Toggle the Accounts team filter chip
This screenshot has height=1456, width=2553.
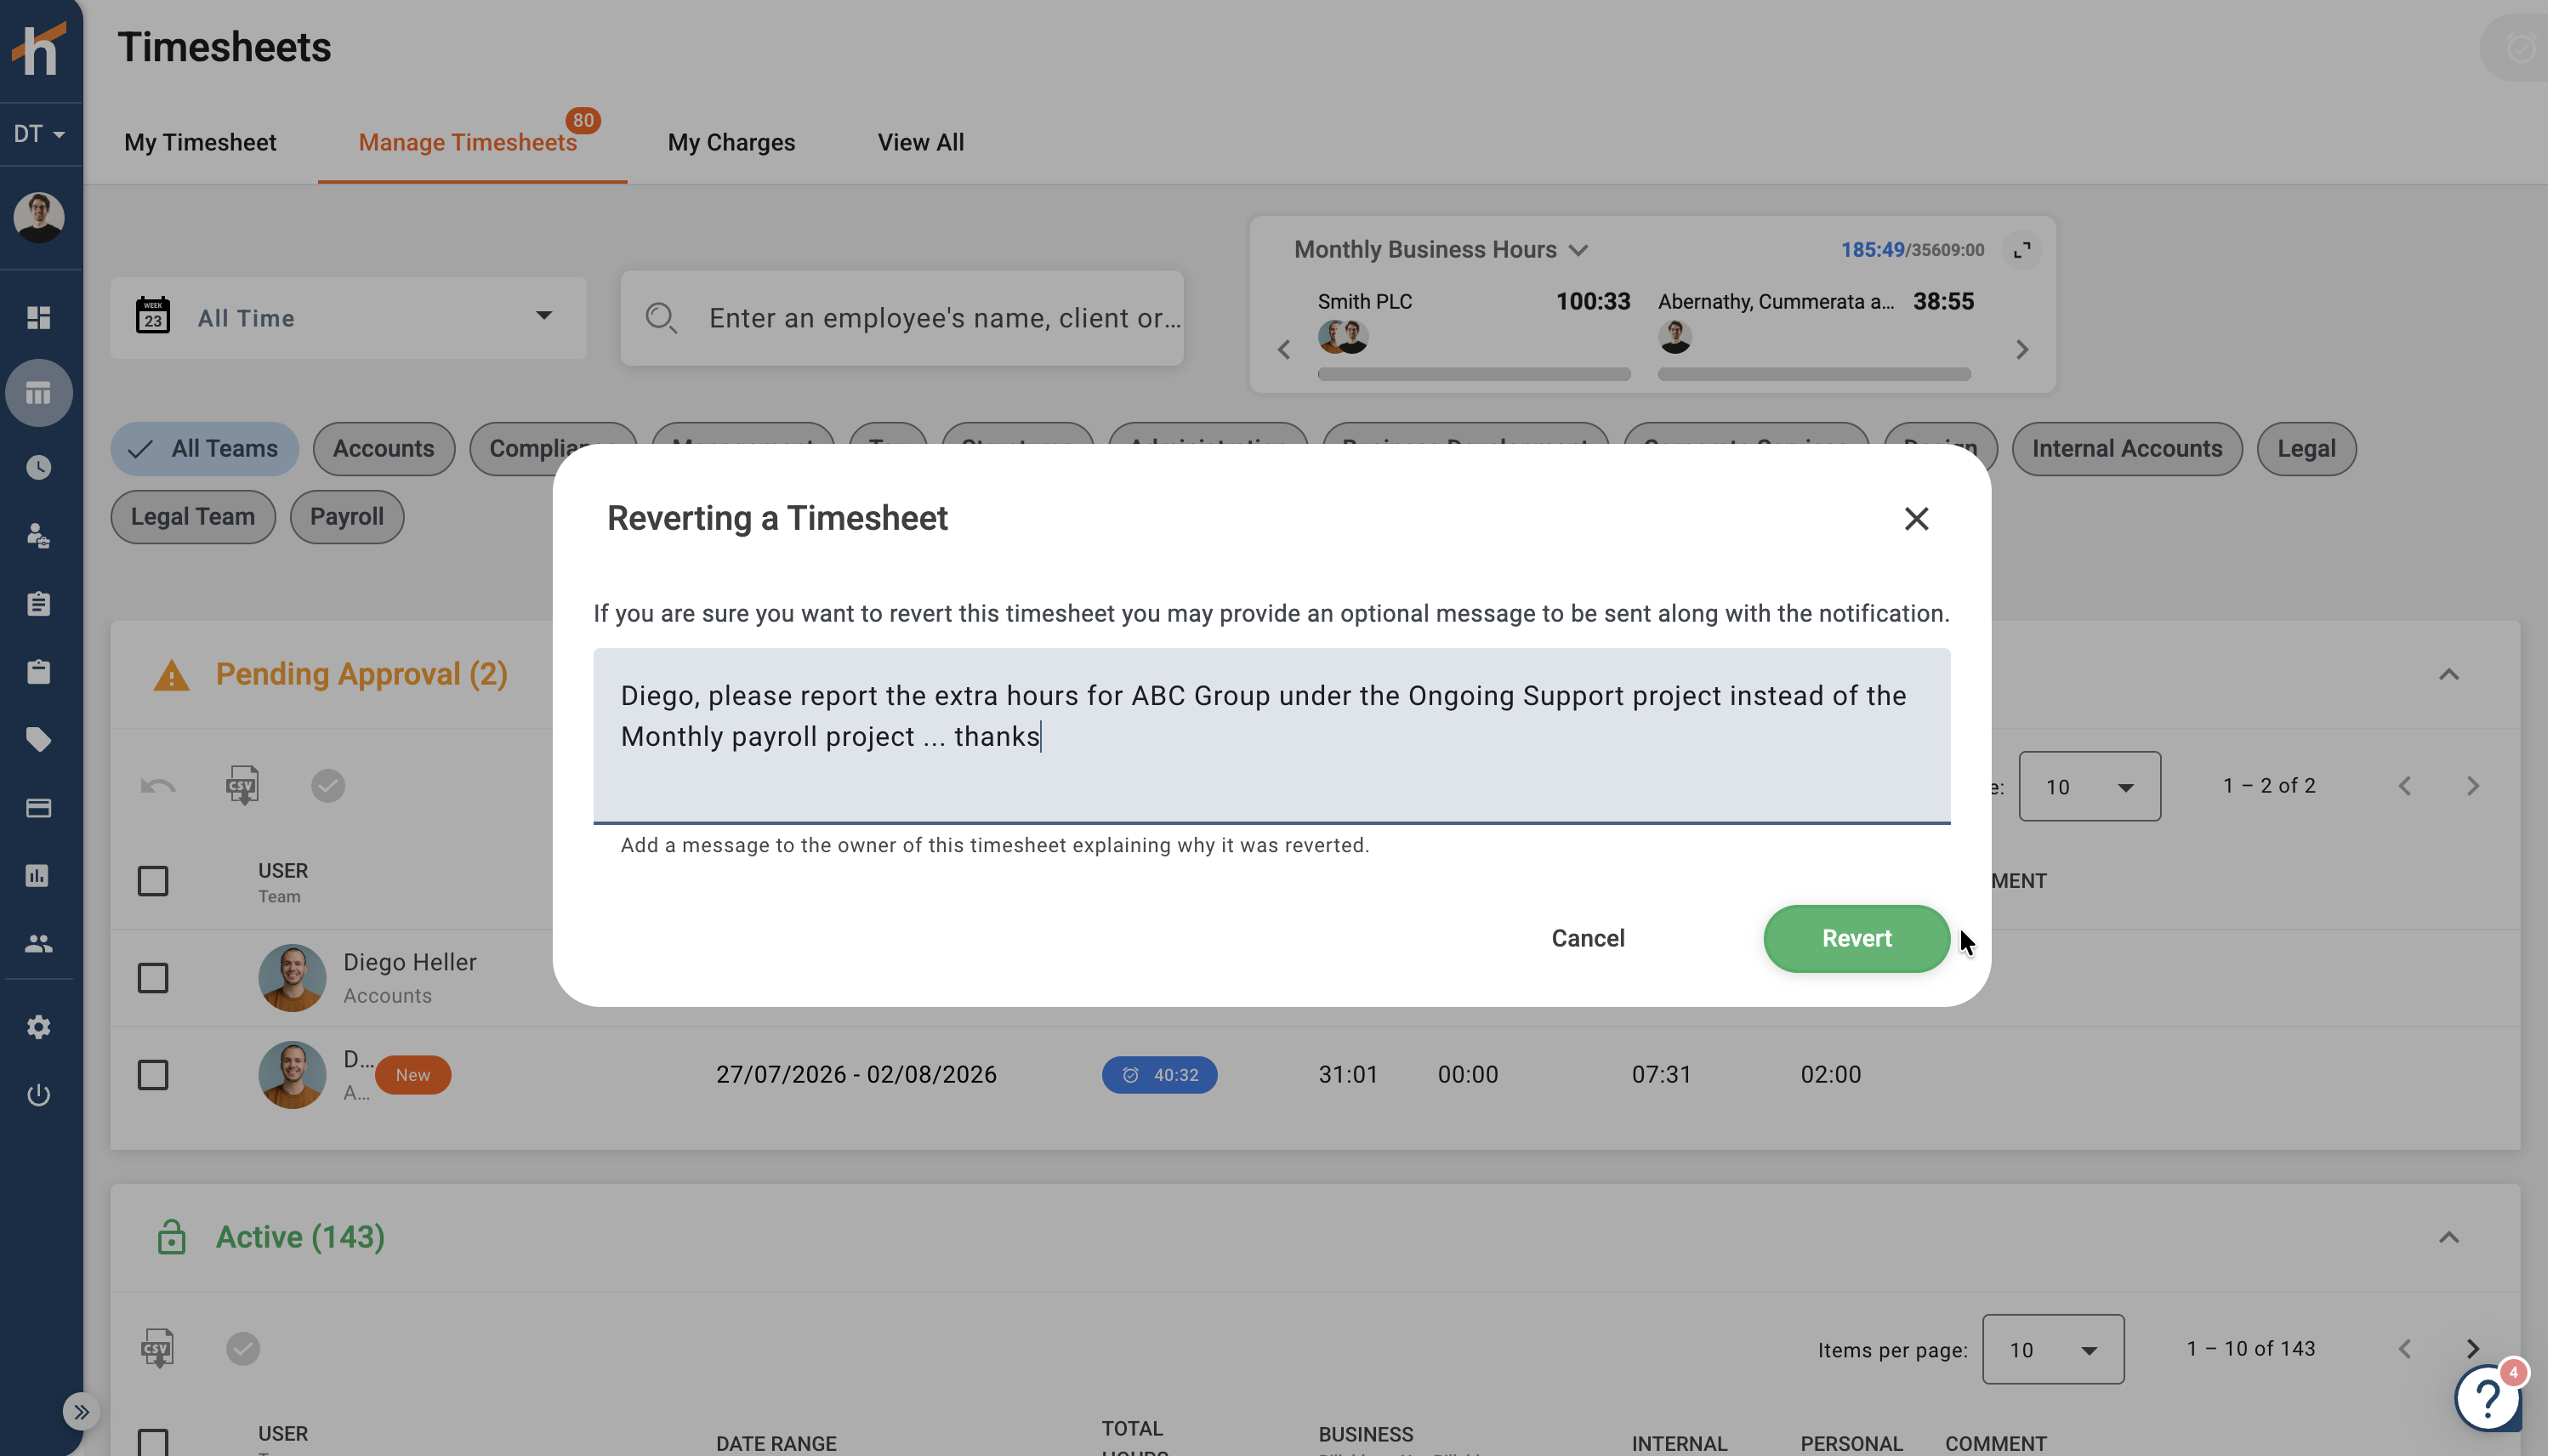(x=384, y=449)
